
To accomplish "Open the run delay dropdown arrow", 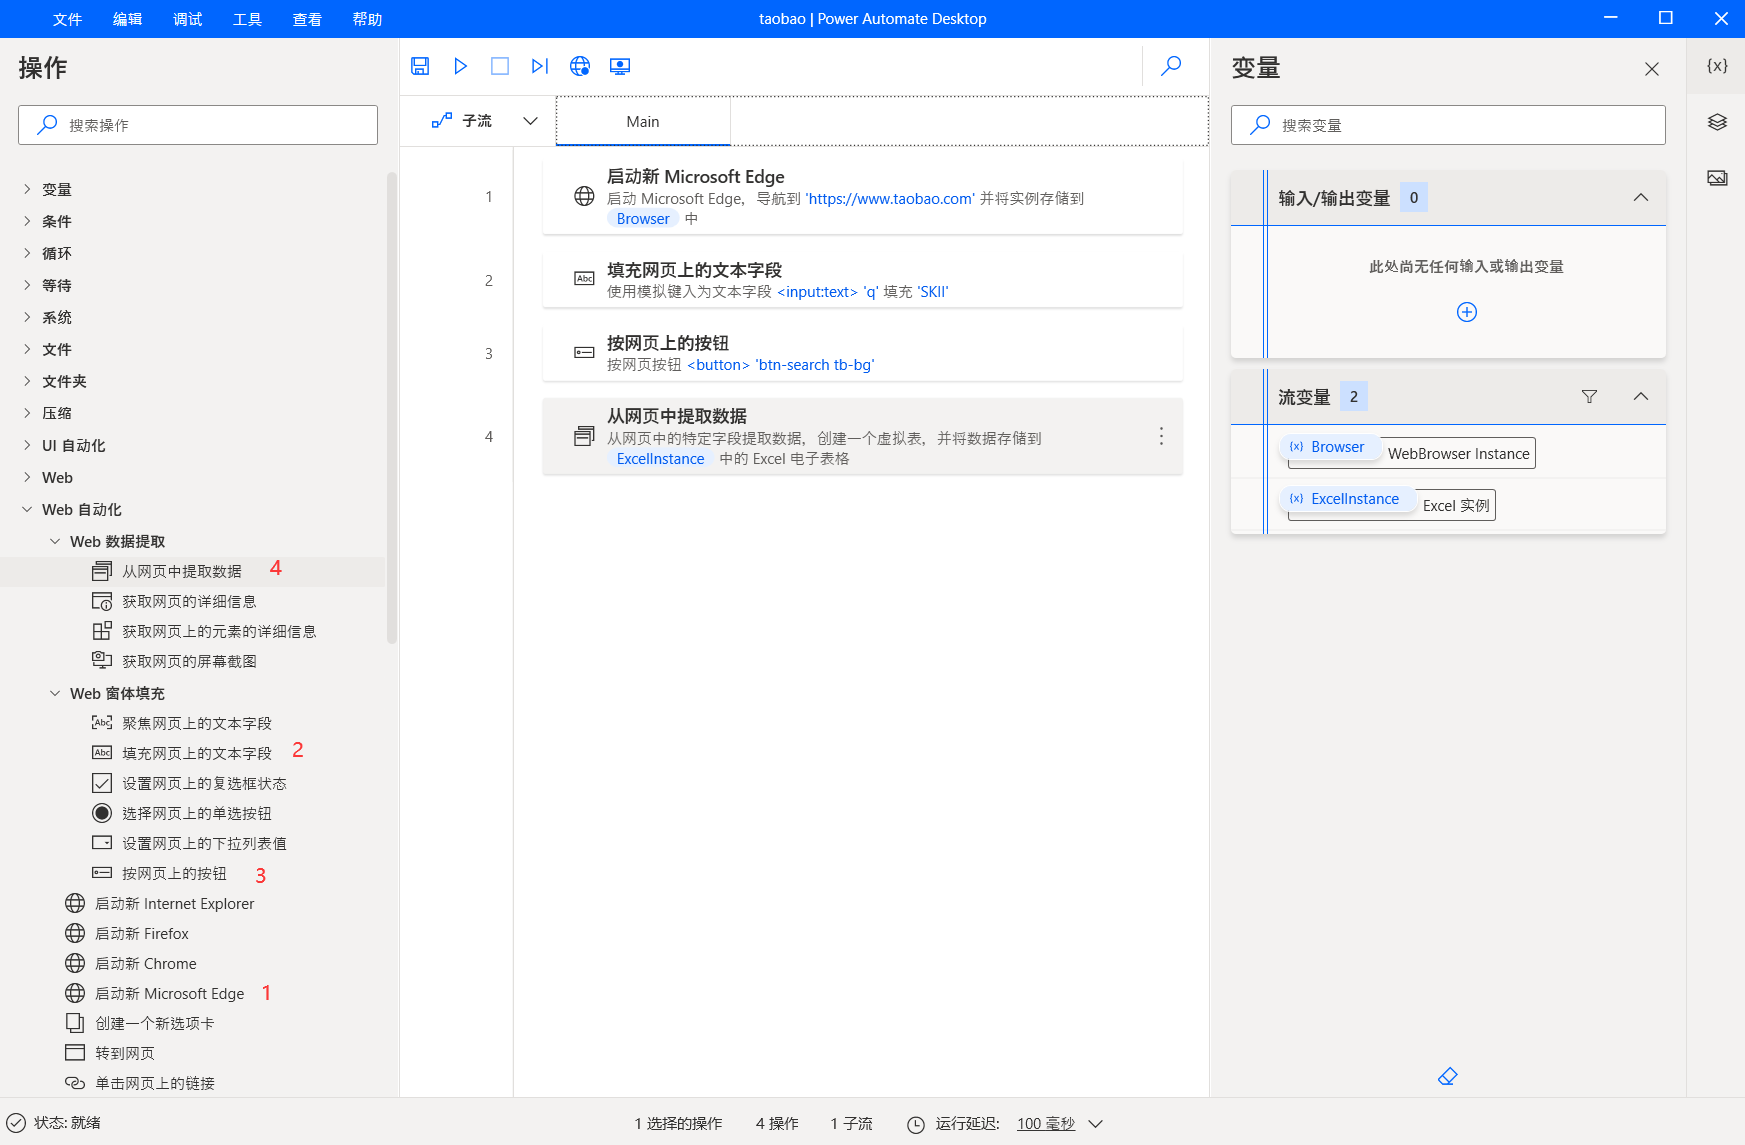I will (x=1096, y=1124).
